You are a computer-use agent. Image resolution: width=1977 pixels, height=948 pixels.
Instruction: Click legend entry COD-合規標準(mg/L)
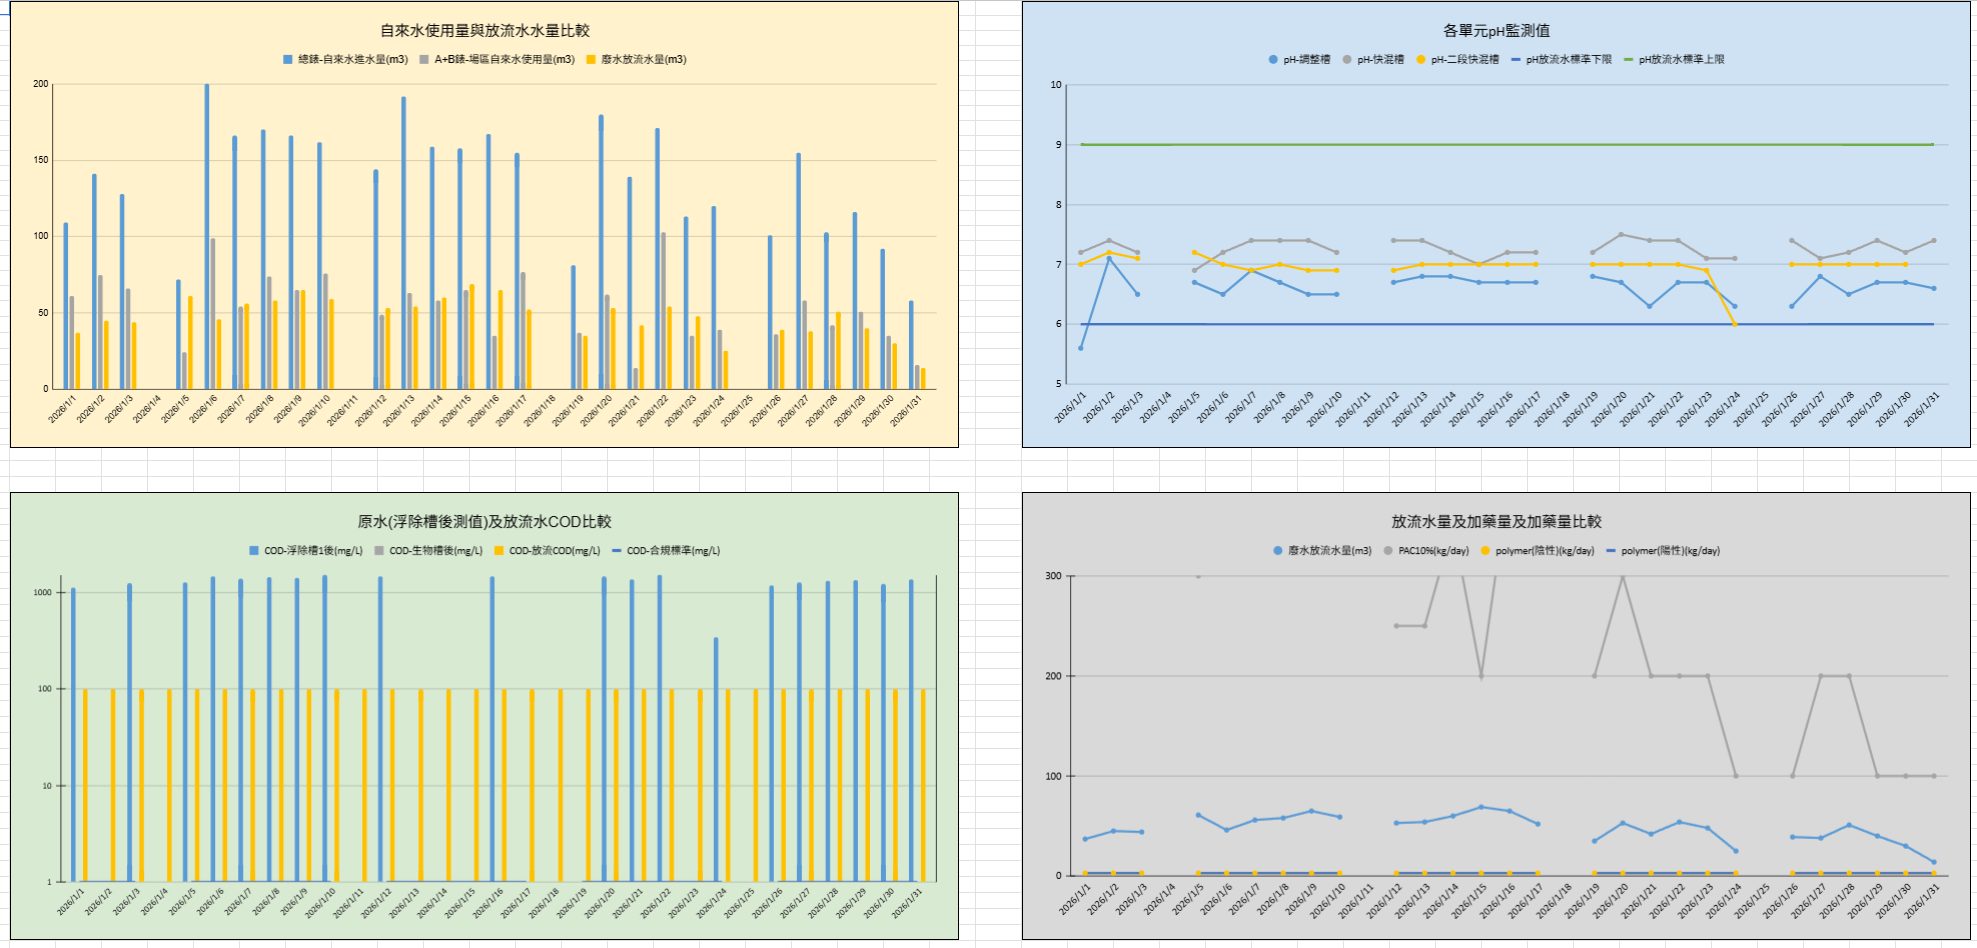[672, 551]
